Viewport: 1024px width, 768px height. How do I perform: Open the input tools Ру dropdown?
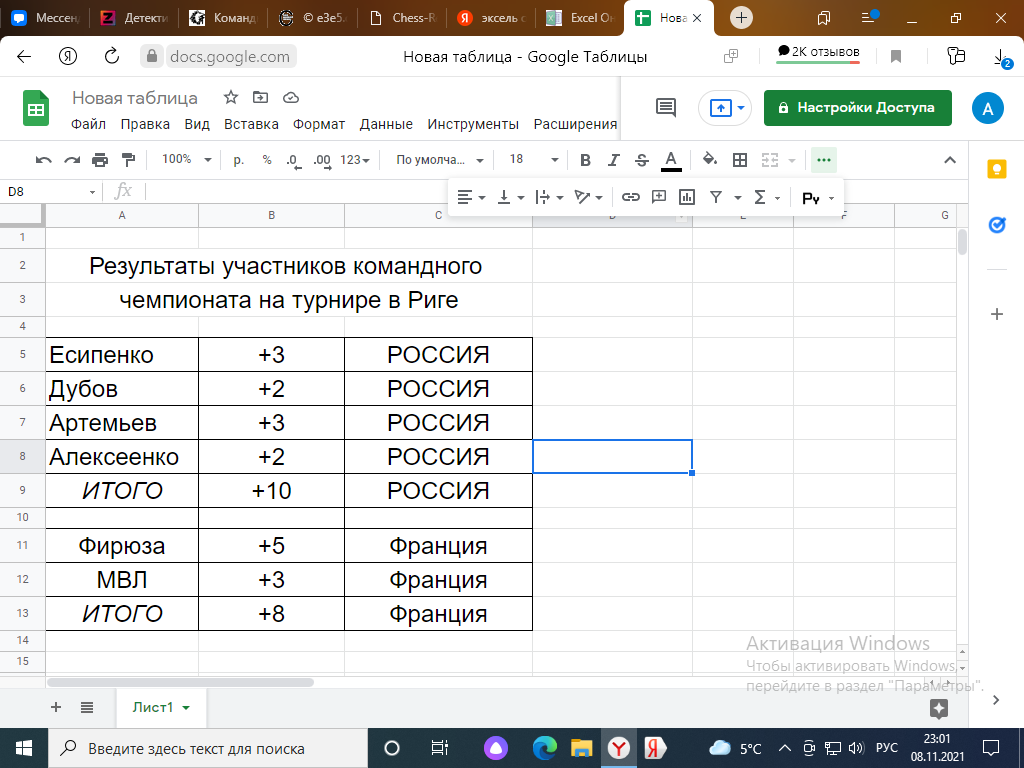coord(818,198)
